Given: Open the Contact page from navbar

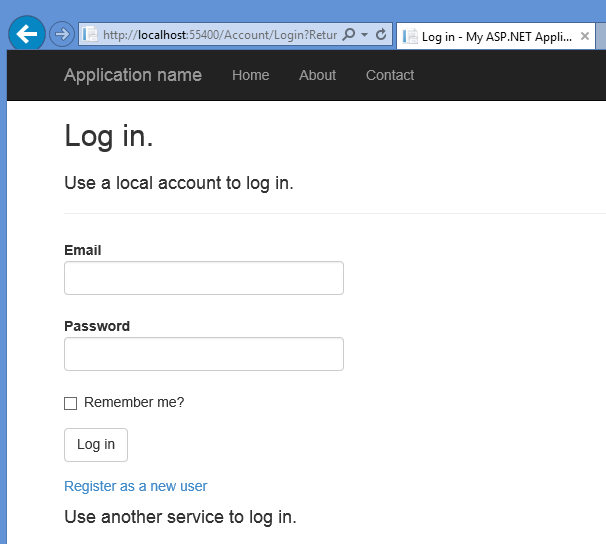Looking at the screenshot, I should coord(389,75).
